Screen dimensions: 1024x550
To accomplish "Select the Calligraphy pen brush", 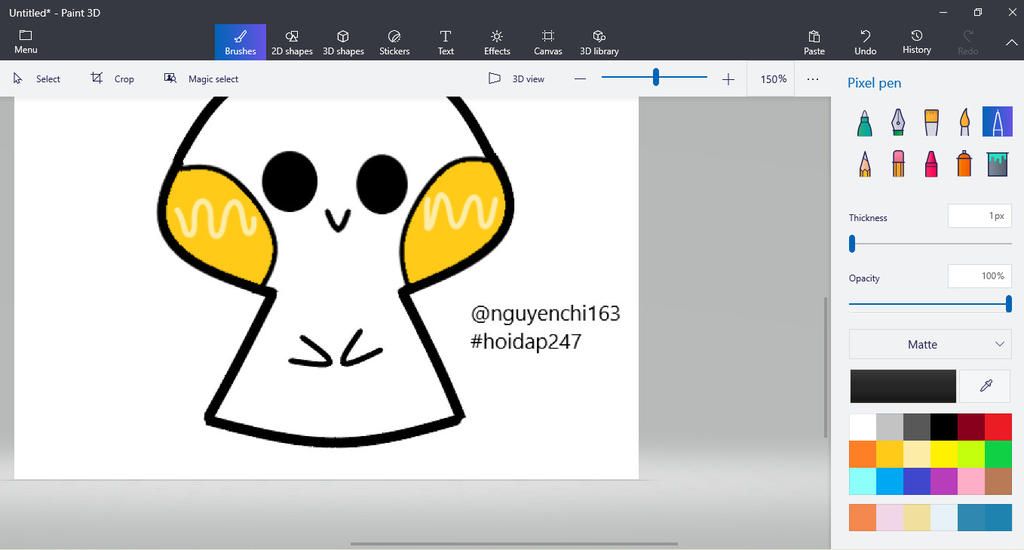I will coord(898,122).
